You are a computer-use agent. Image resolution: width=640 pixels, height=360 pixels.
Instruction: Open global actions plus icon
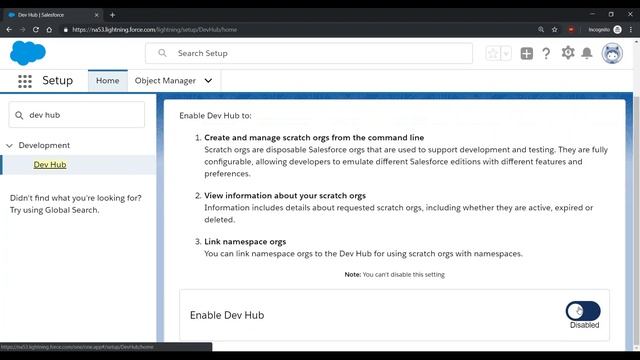point(527,53)
